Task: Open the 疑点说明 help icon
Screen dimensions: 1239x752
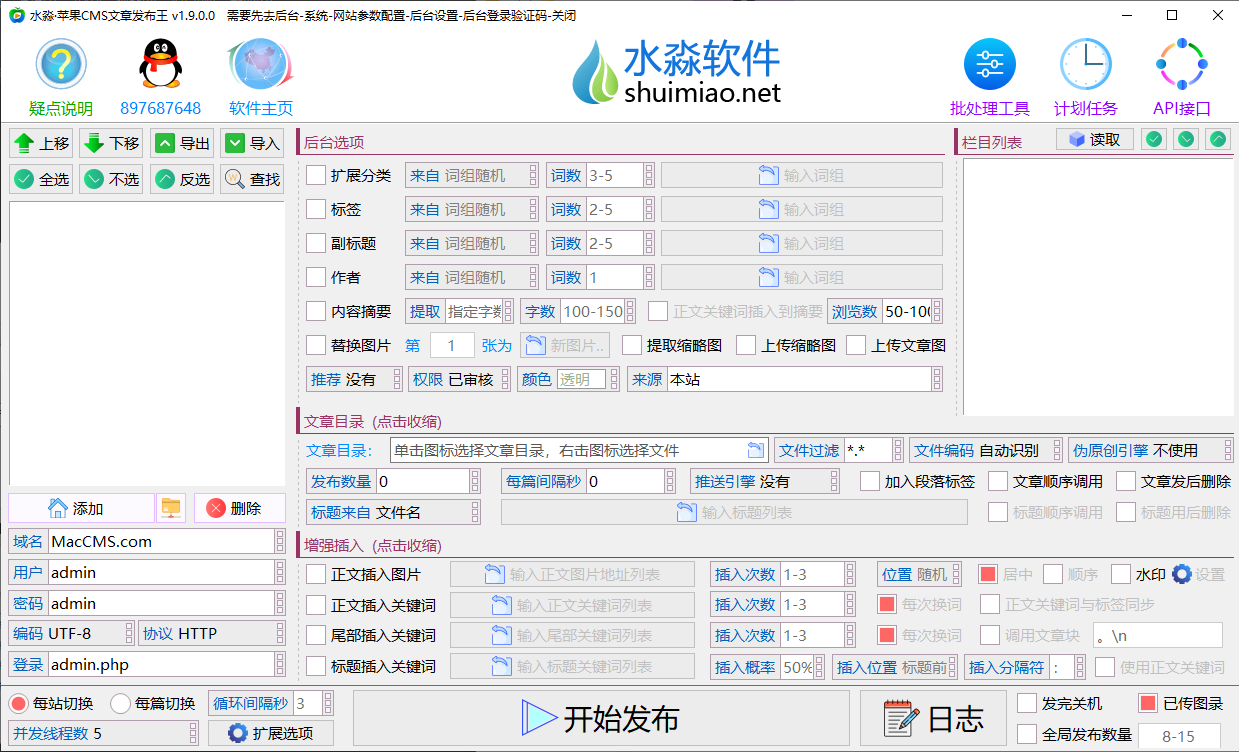Action: pos(61,65)
